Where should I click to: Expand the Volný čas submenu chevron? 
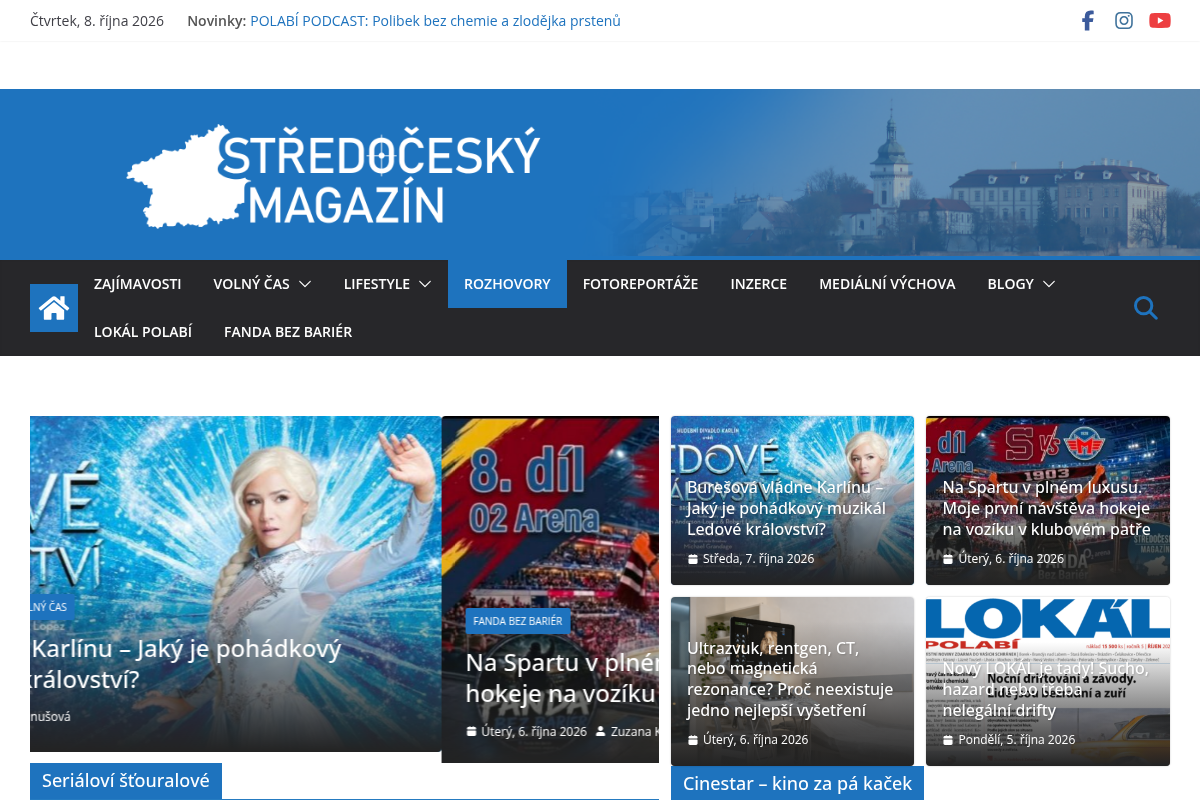click(x=305, y=284)
